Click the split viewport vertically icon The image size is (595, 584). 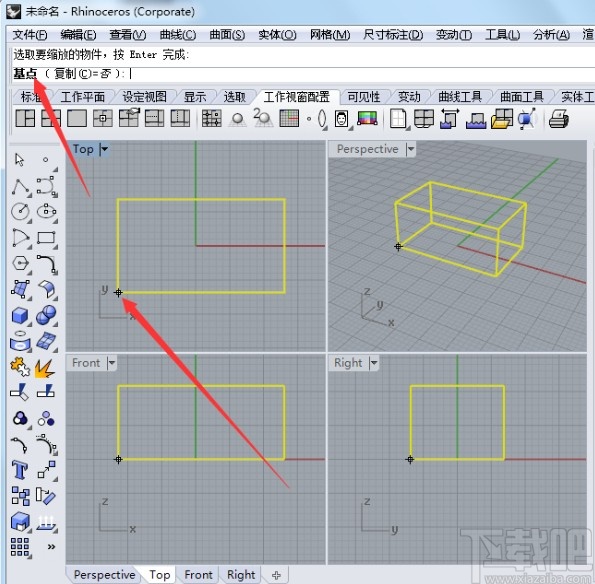point(181,118)
